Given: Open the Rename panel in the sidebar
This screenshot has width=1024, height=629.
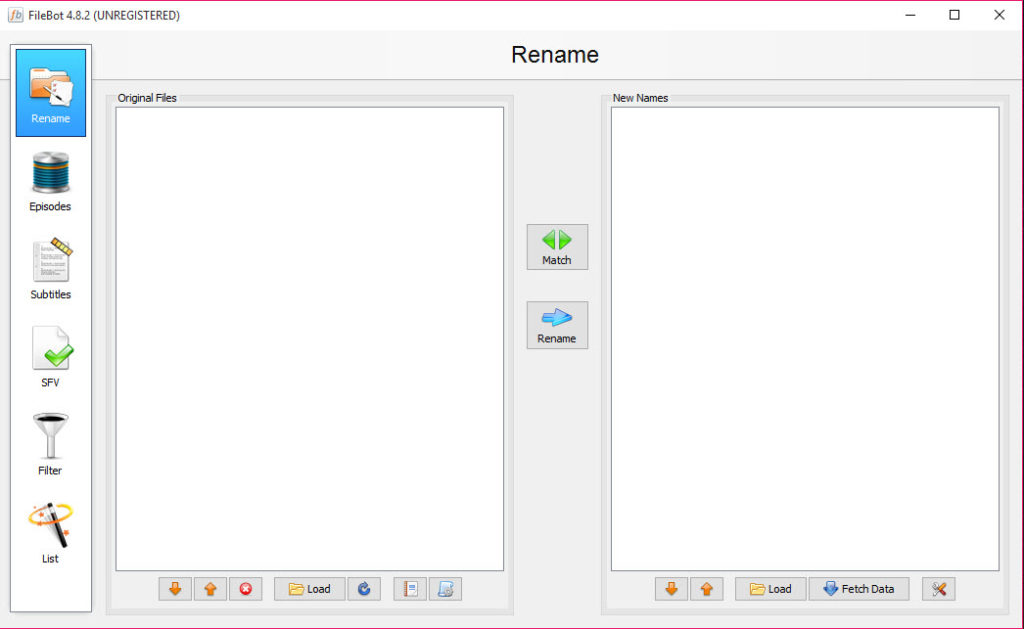Looking at the screenshot, I should 51,93.
